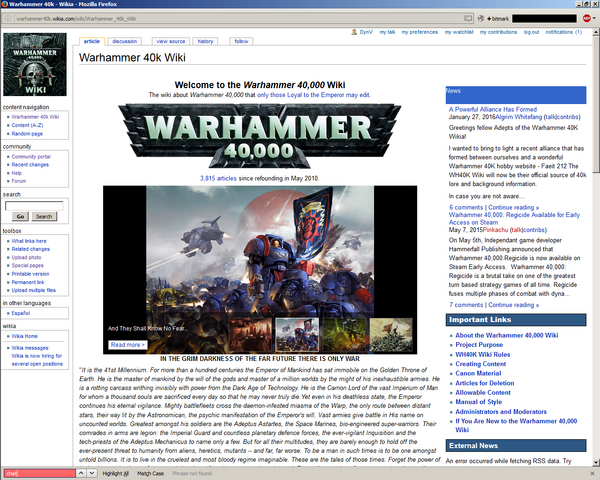The width and height of the screenshot is (600, 480).
Task: Switch to the discussion tab
Action: pos(125,41)
